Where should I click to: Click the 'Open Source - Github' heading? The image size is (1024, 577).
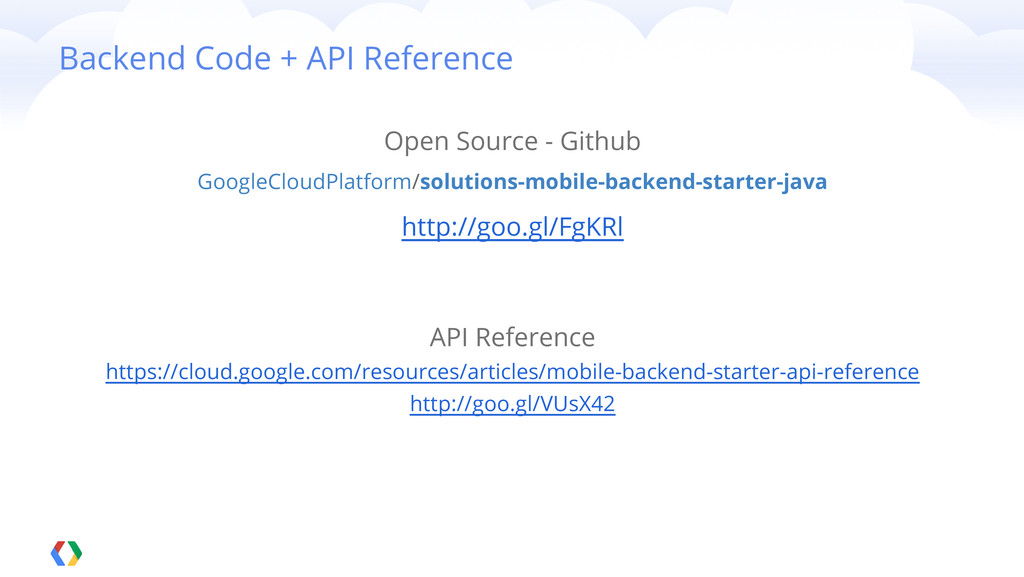point(512,141)
